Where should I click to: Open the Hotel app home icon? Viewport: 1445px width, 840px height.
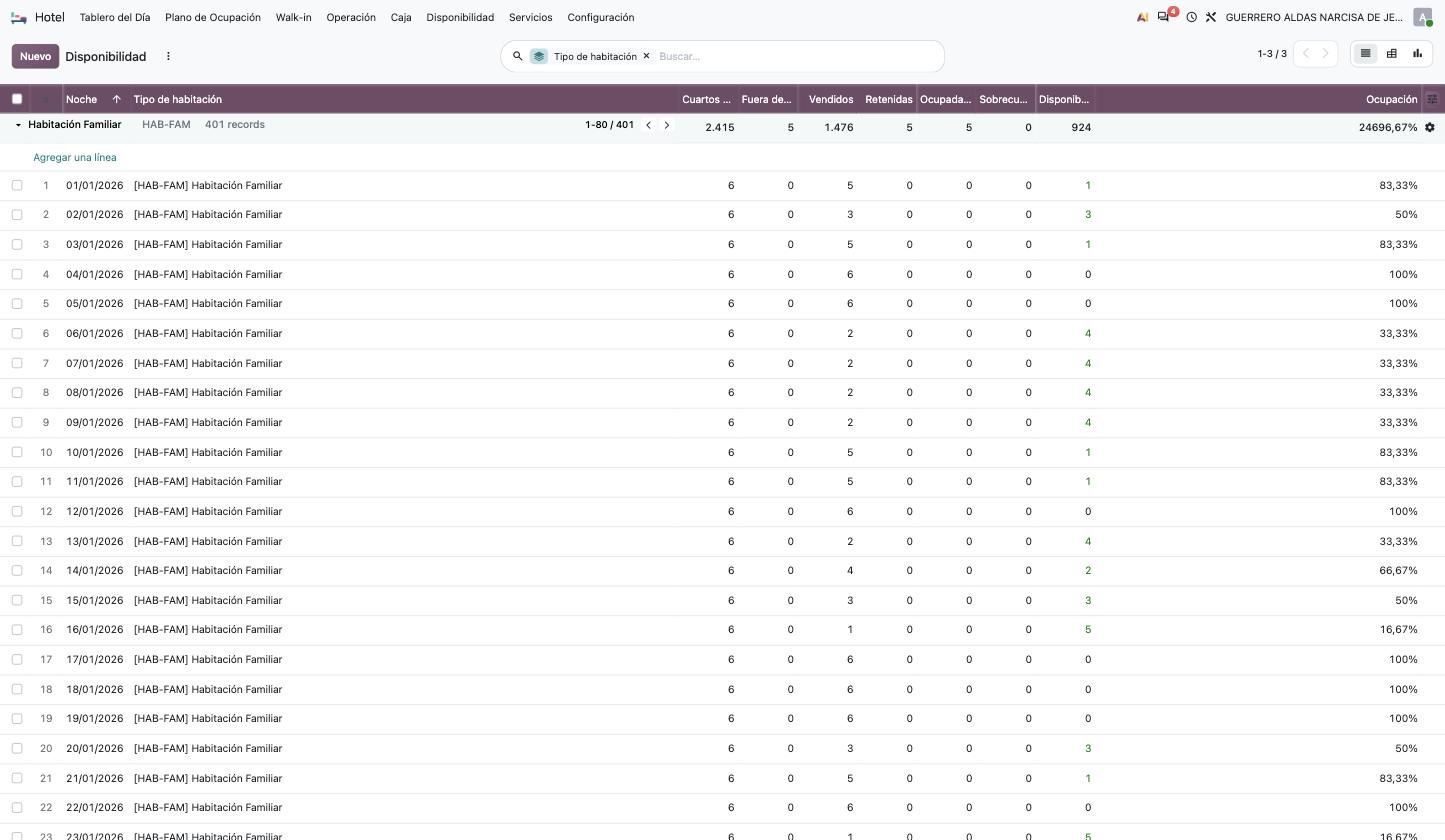click(x=18, y=17)
